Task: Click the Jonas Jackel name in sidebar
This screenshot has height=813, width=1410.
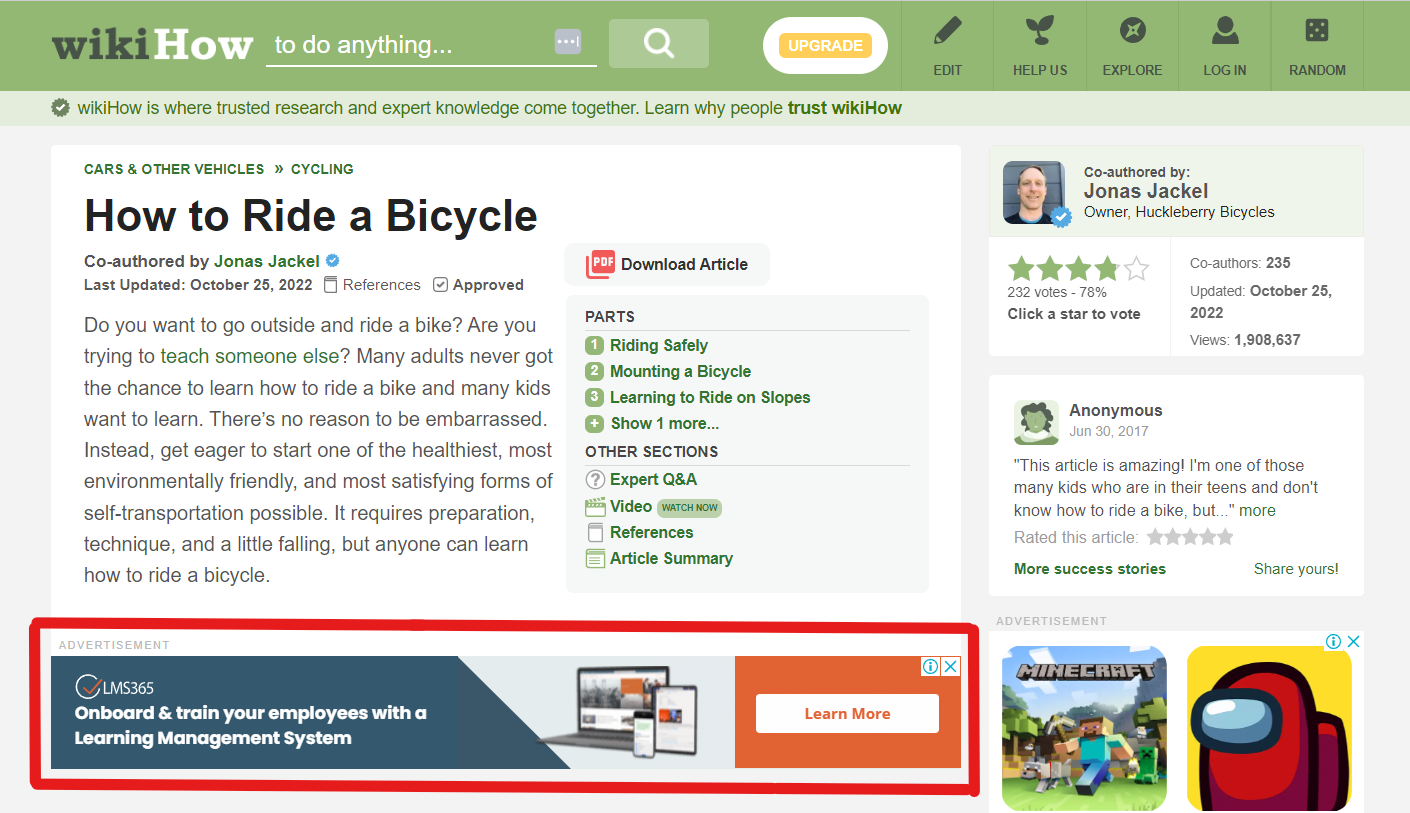Action: coord(1146,191)
